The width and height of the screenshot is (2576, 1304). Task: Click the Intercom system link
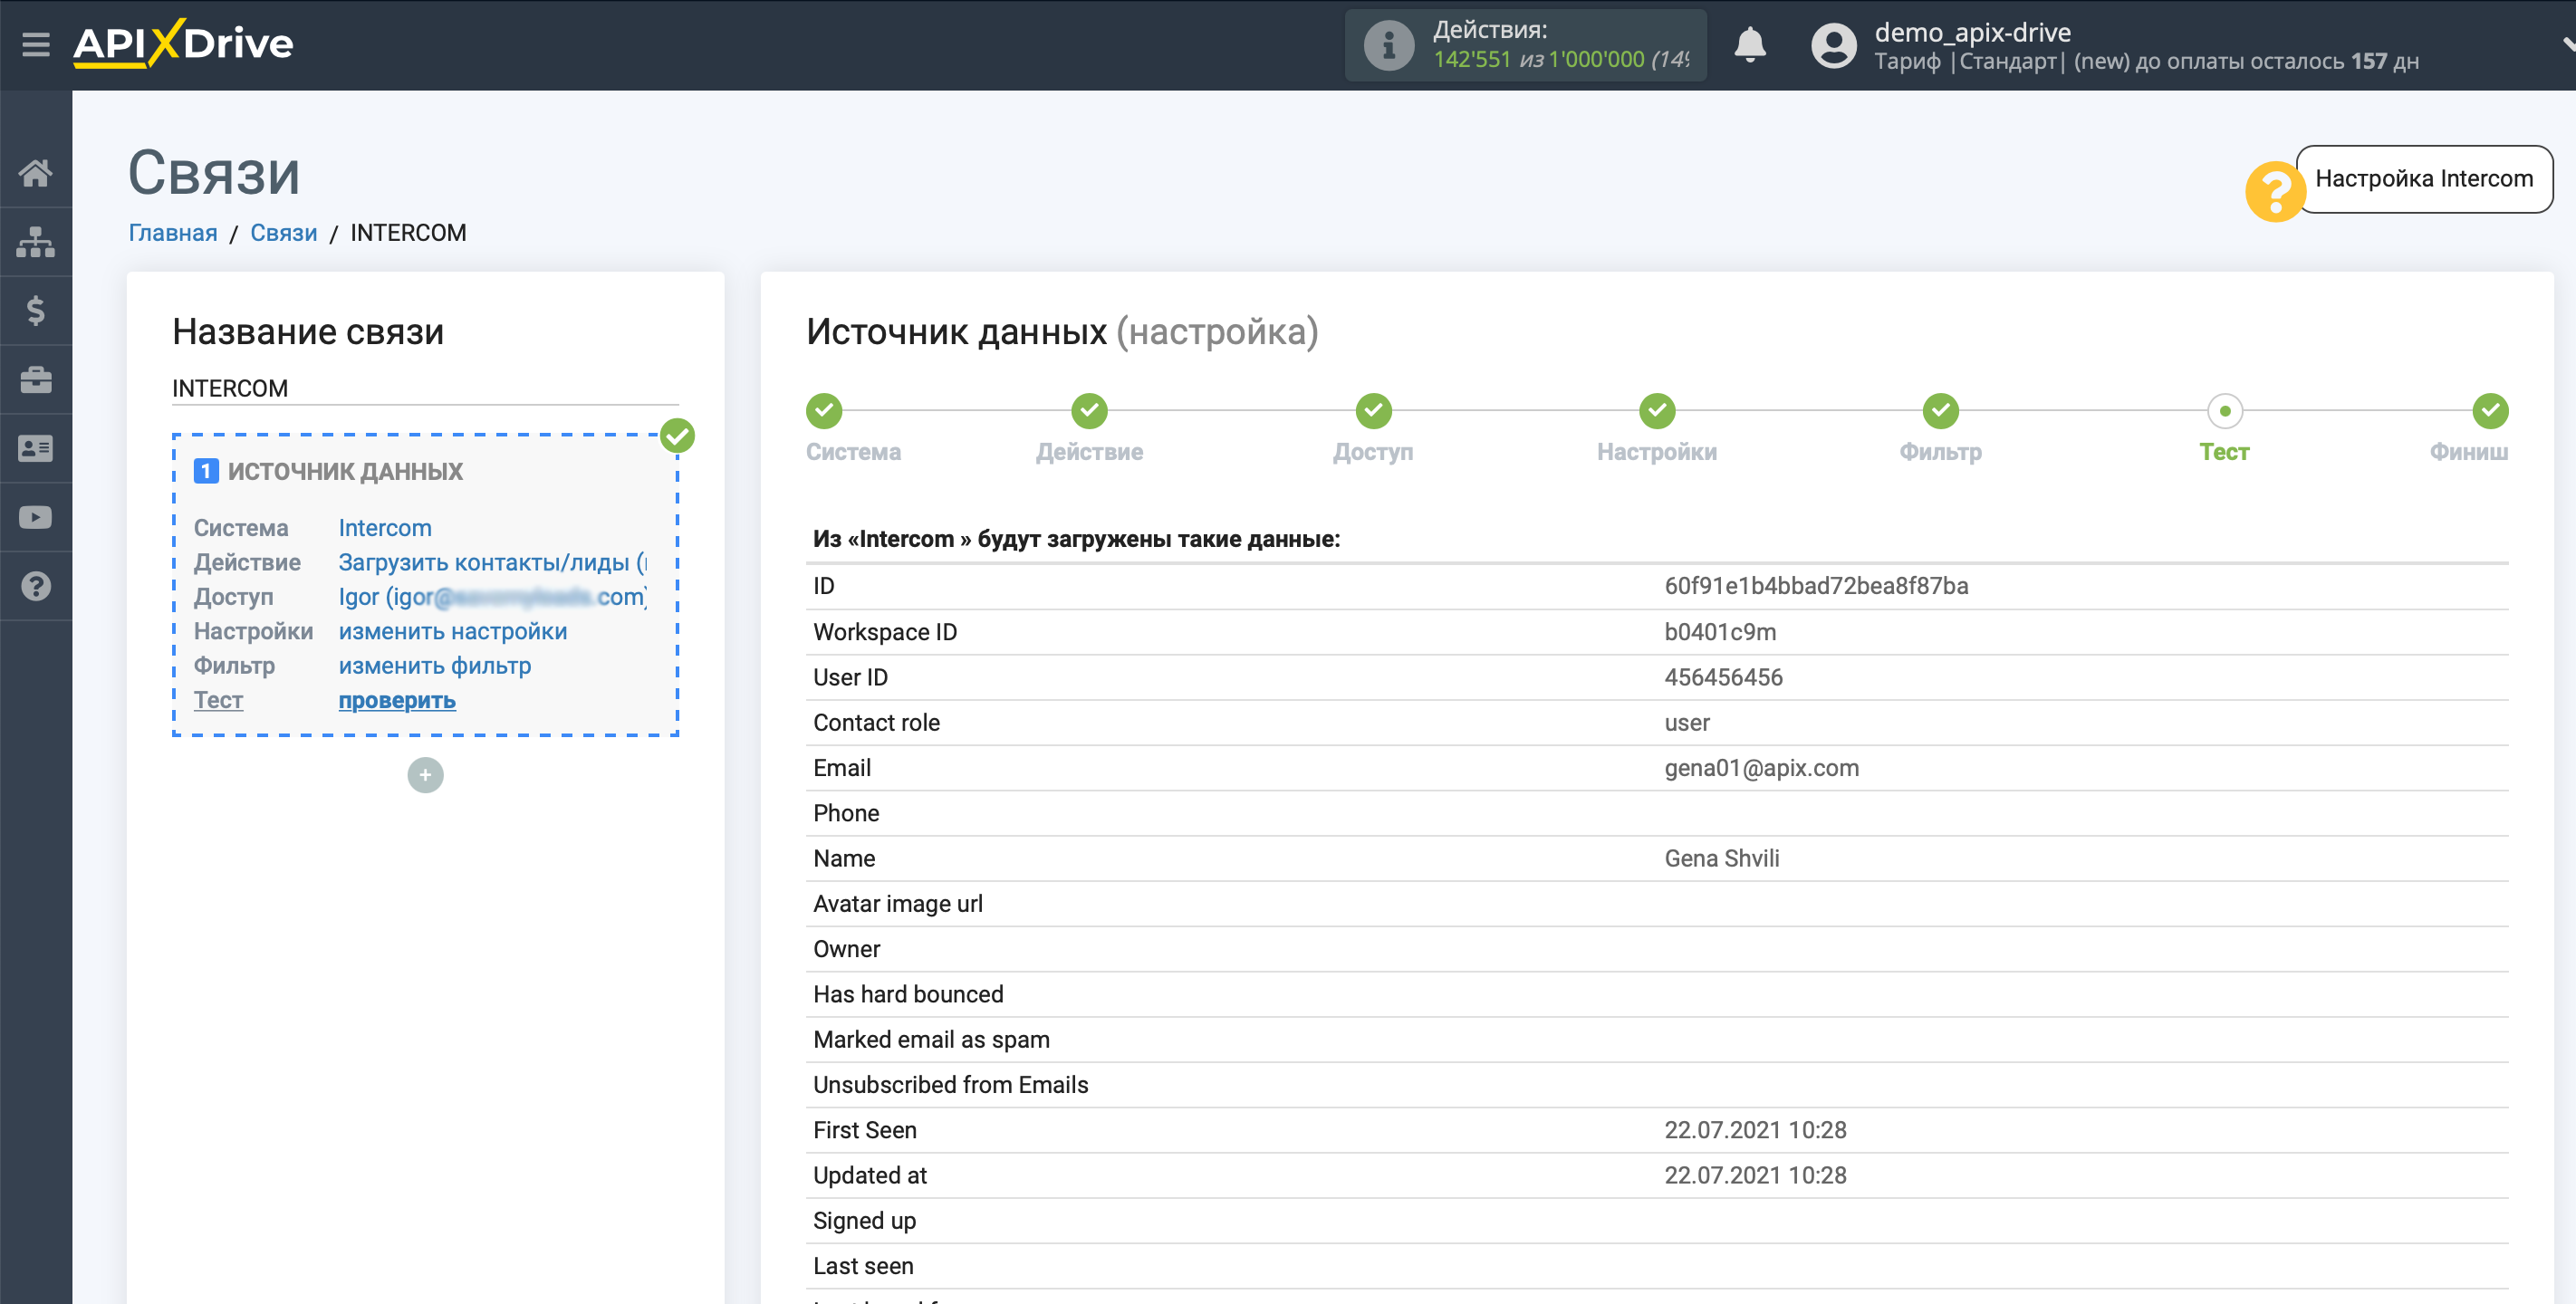(385, 528)
